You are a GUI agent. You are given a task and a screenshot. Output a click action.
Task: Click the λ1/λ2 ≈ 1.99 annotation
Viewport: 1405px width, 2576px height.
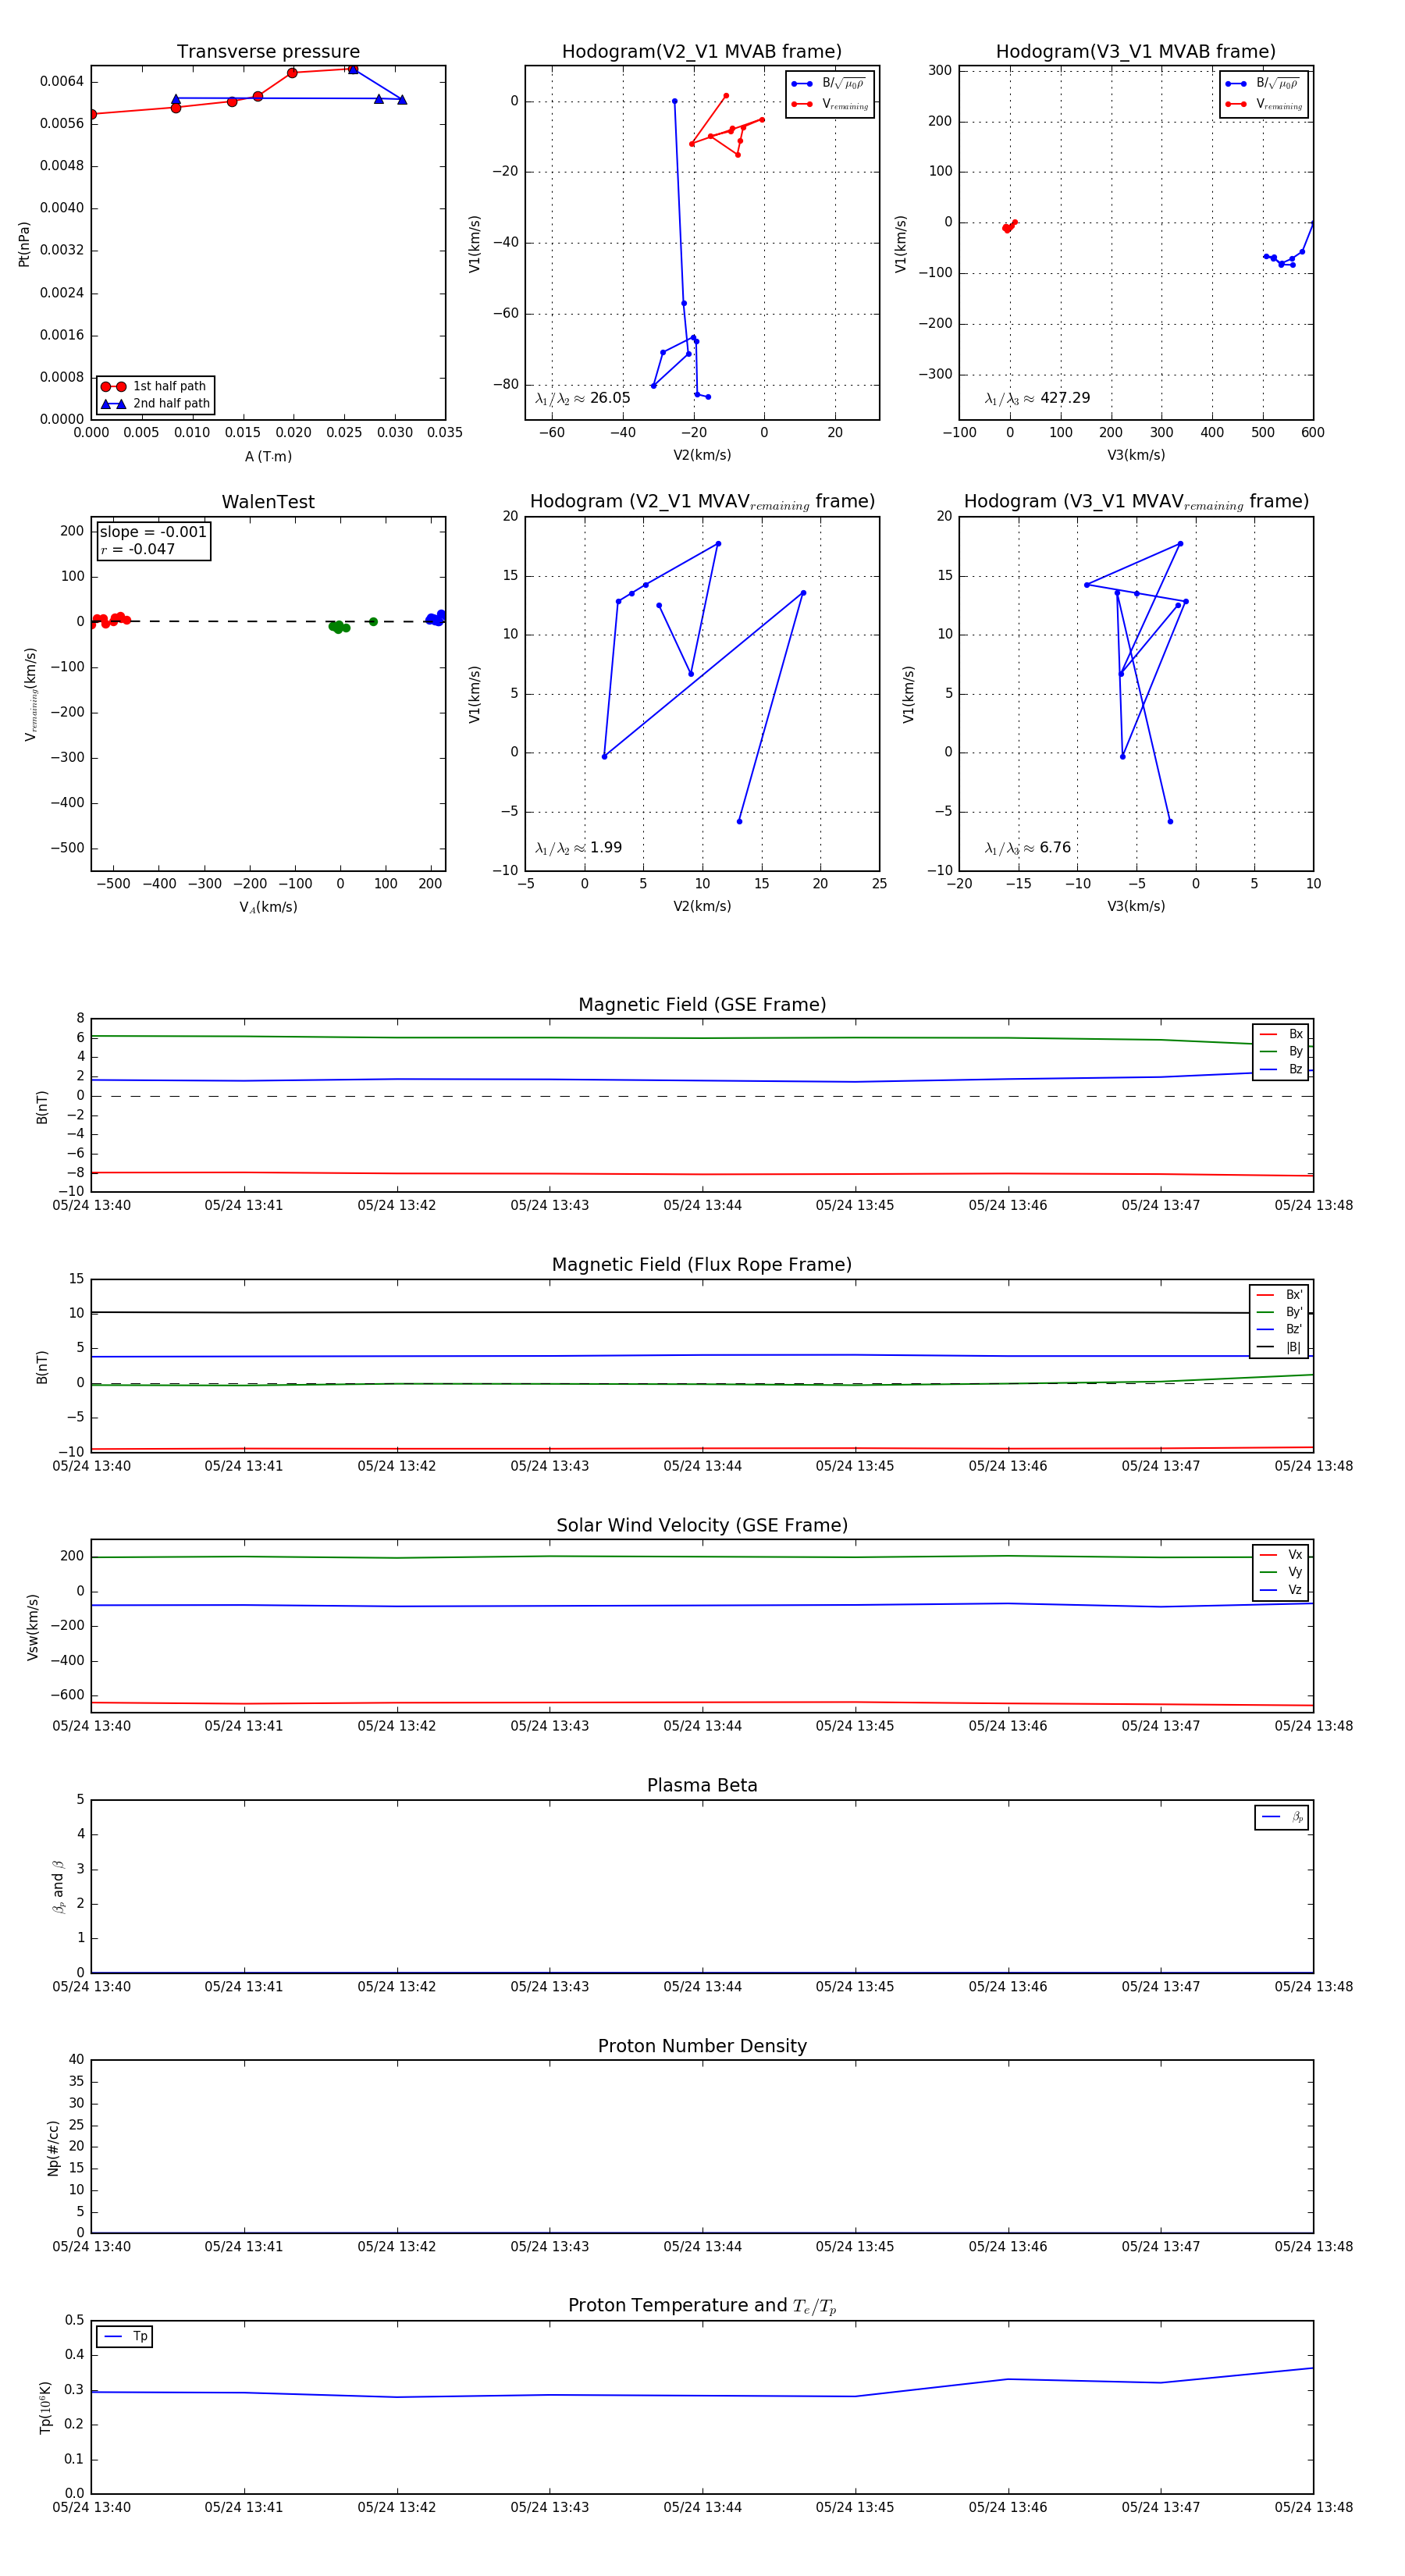[578, 848]
